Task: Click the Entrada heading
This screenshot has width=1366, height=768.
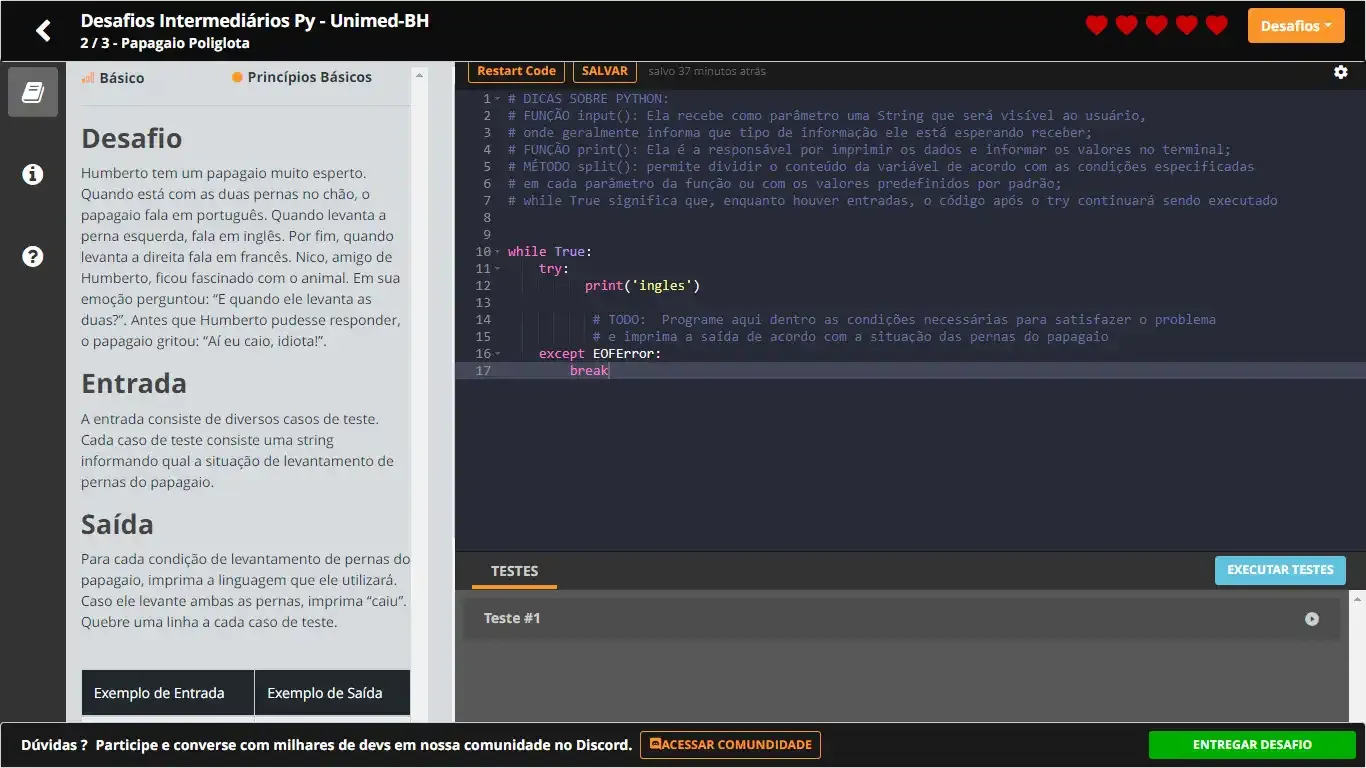Action: [134, 384]
